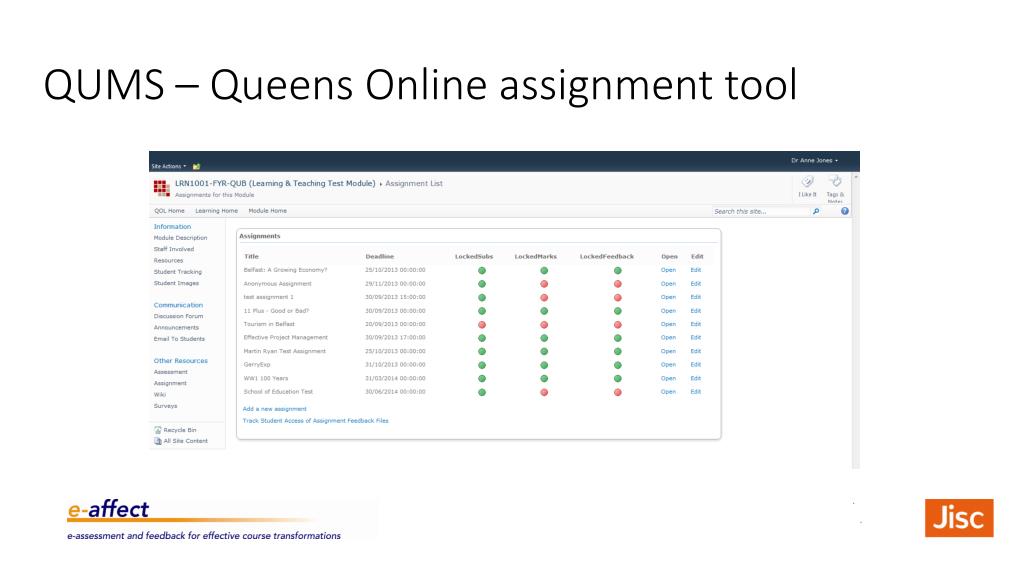
Task: Click the I Like It icon
Action: (807, 182)
